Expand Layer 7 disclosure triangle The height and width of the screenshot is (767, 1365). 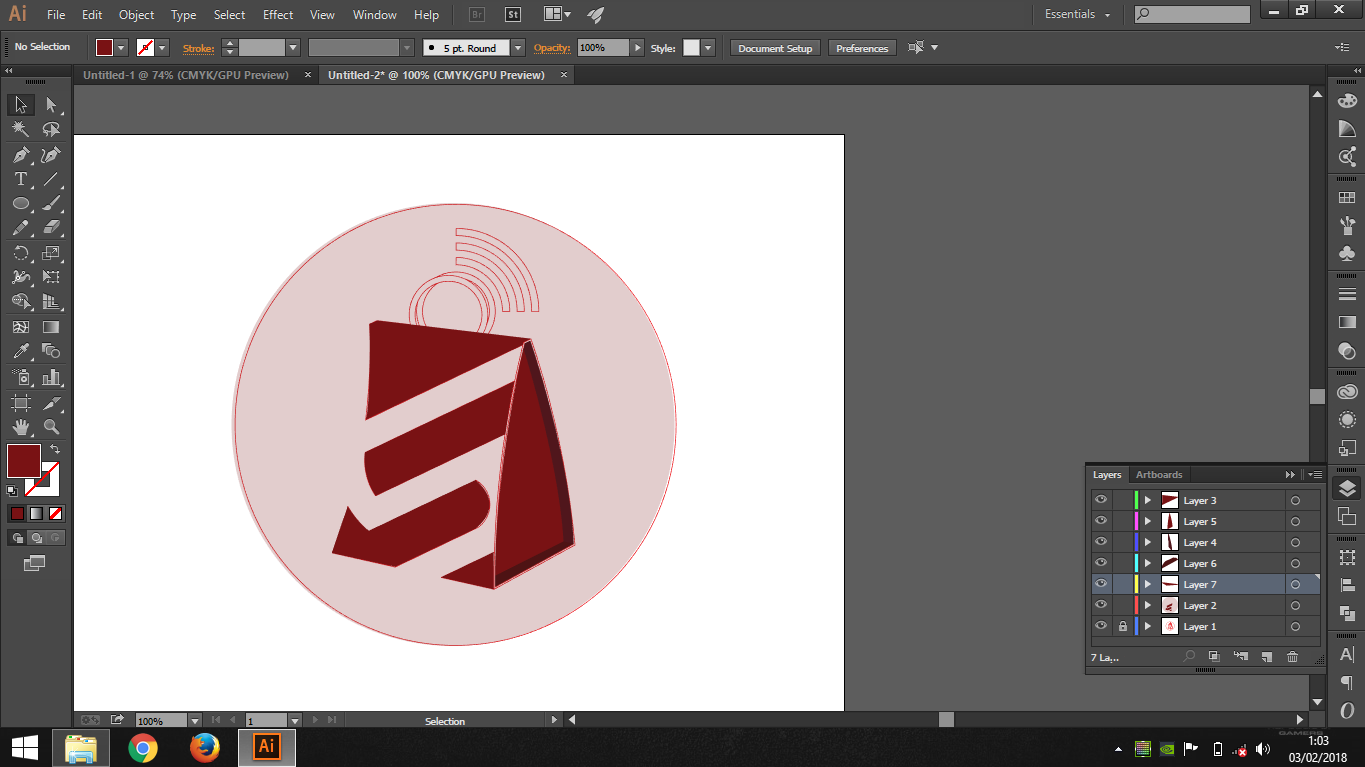[1148, 584]
